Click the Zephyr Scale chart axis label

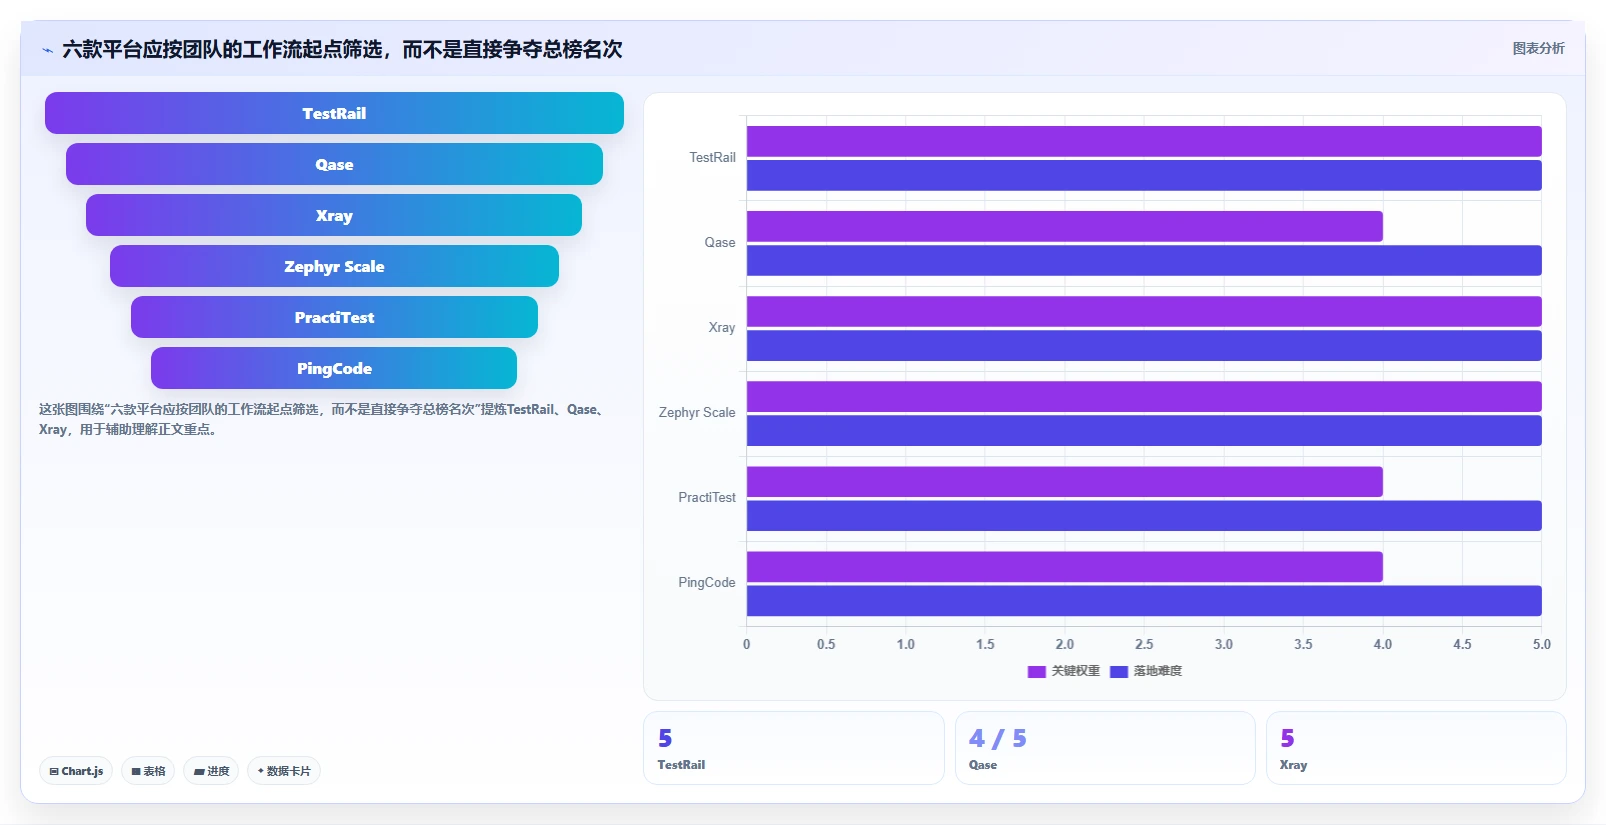pyautogui.click(x=697, y=412)
